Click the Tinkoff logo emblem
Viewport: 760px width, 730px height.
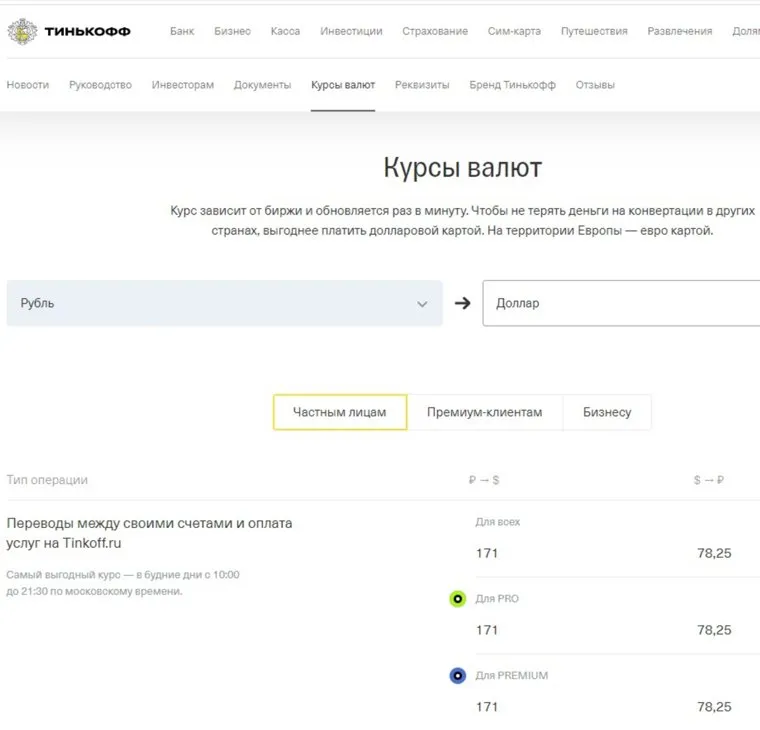pos(22,32)
